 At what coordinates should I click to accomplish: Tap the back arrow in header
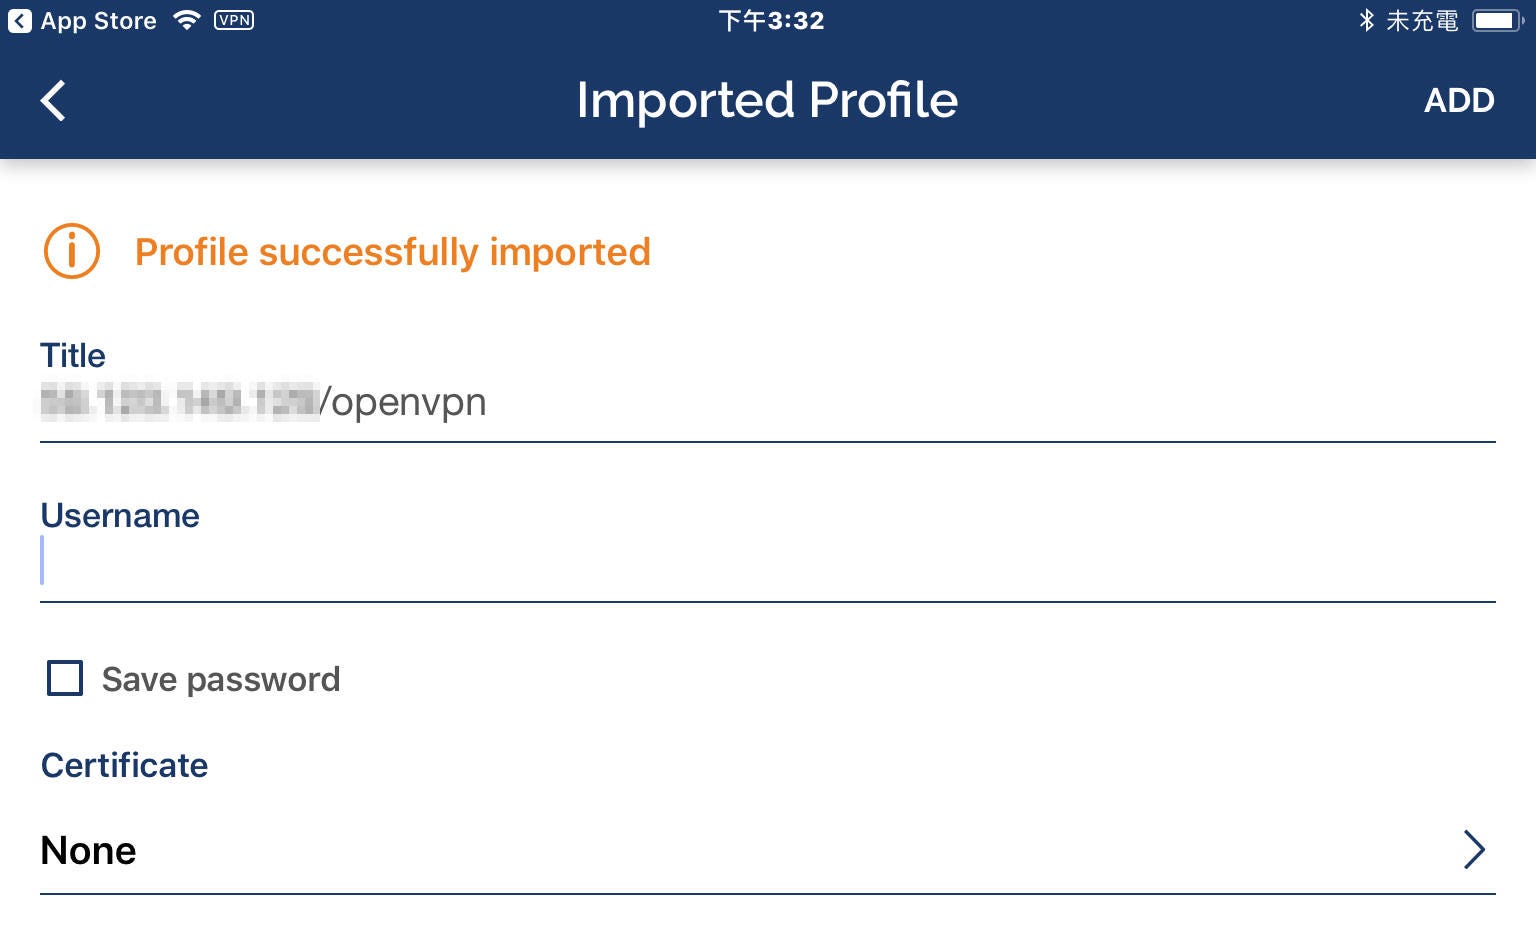click(53, 101)
